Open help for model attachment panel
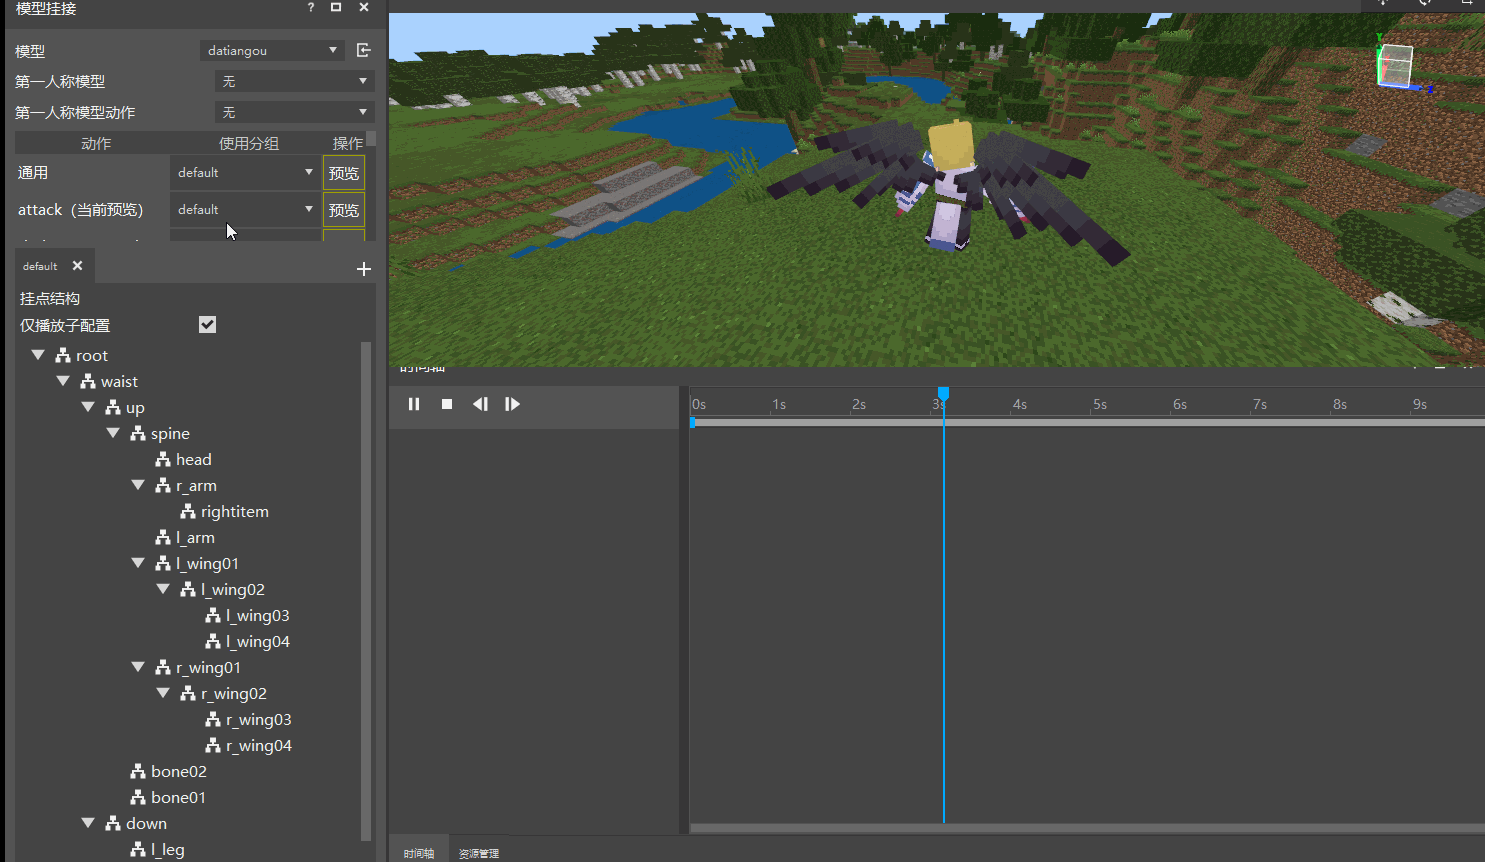1485x862 pixels. 310,7
